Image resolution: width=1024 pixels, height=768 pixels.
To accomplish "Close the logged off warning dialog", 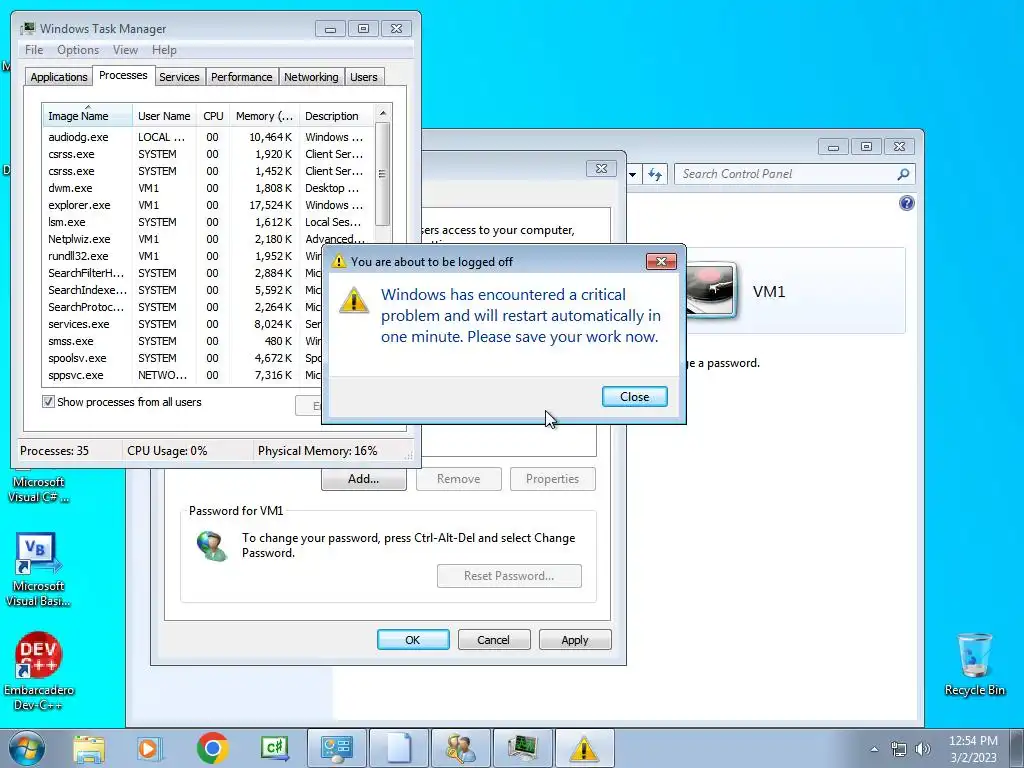I will tap(634, 396).
